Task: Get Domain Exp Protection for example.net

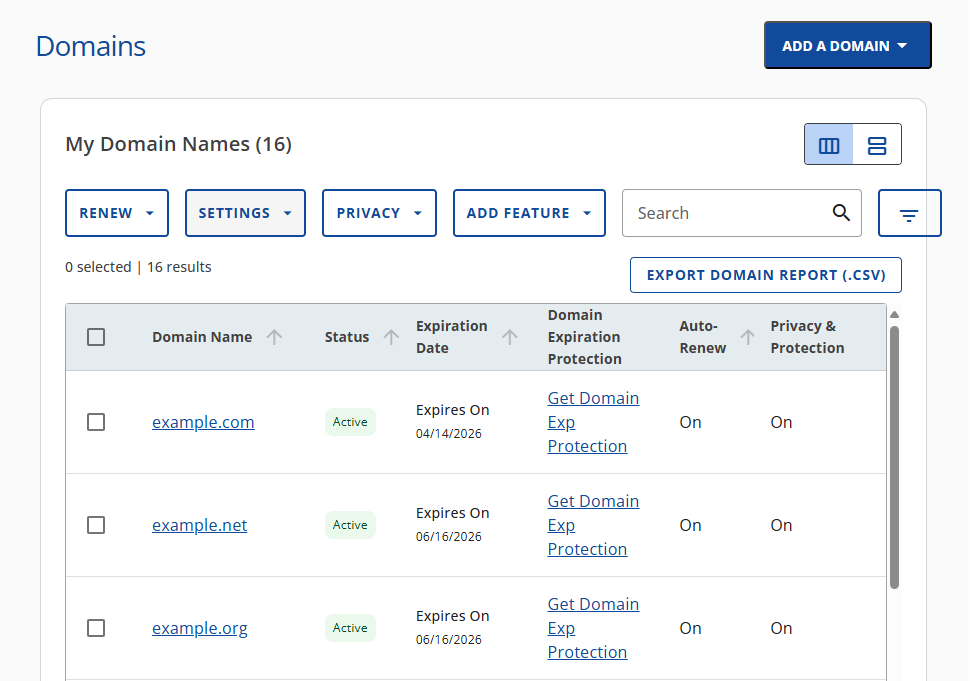Action: pyautogui.click(x=593, y=524)
